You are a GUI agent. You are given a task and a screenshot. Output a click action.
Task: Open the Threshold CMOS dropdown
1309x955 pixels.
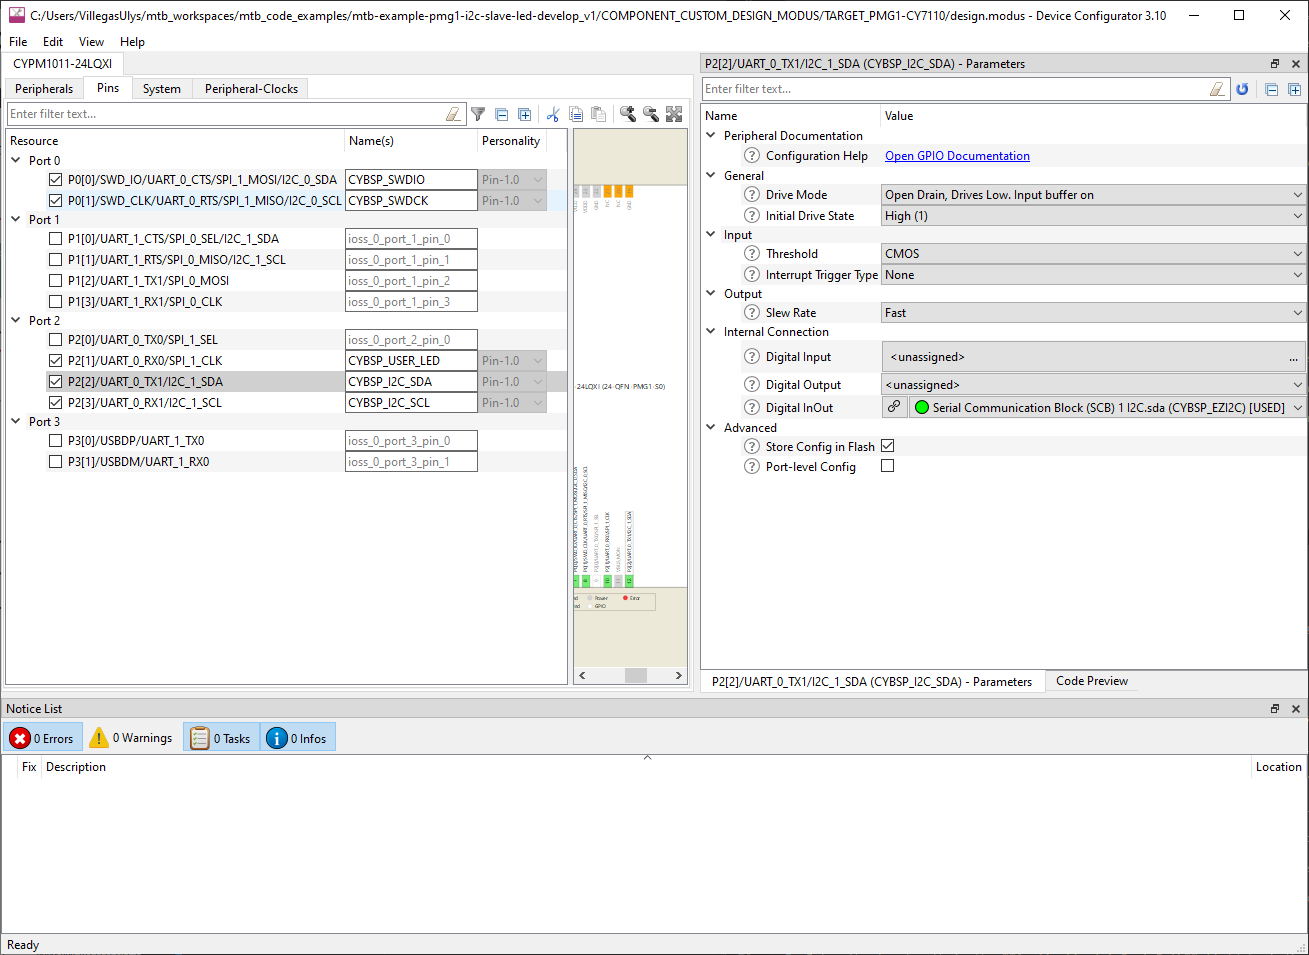click(x=1094, y=254)
